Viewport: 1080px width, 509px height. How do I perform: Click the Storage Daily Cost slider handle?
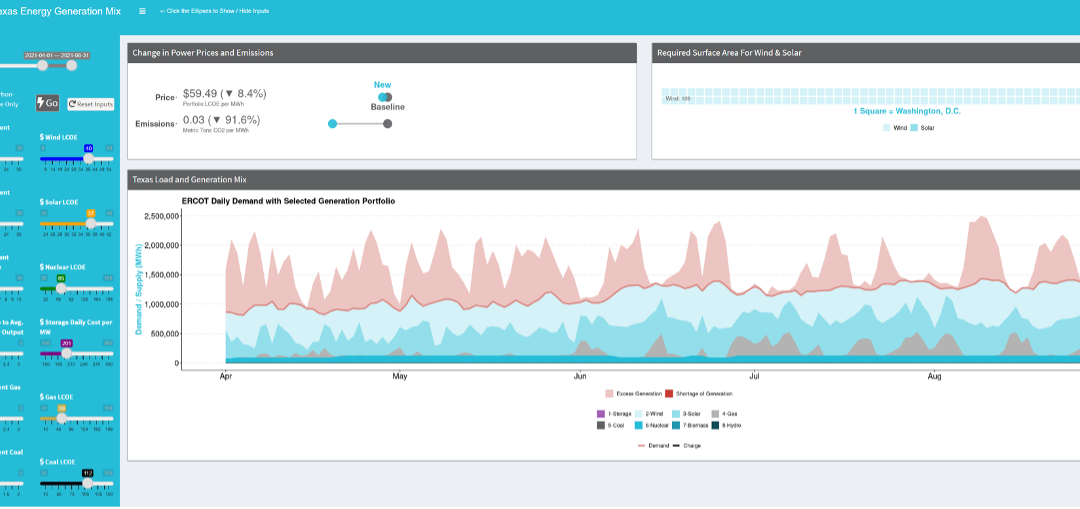tap(67, 354)
